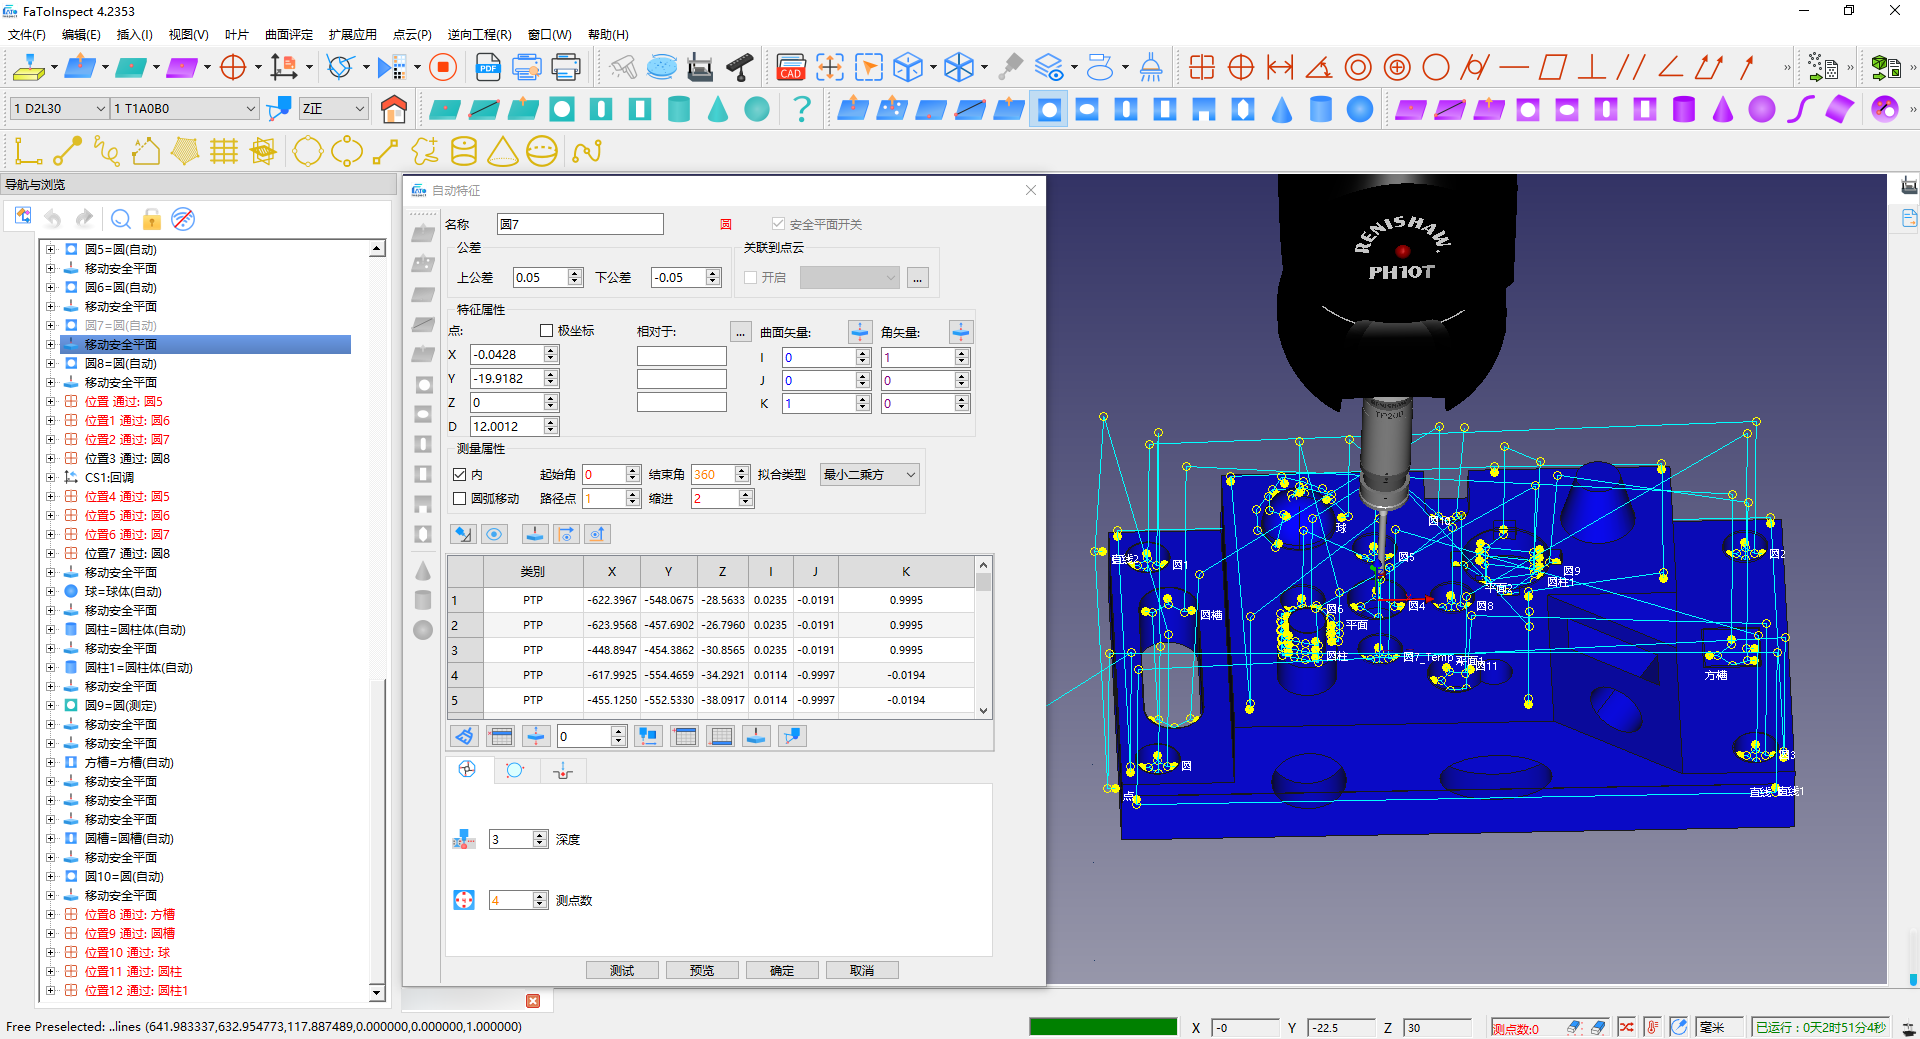This screenshot has width=1920, height=1039.
Task: Toggle the 内 checkbox
Action: [460, 475]
